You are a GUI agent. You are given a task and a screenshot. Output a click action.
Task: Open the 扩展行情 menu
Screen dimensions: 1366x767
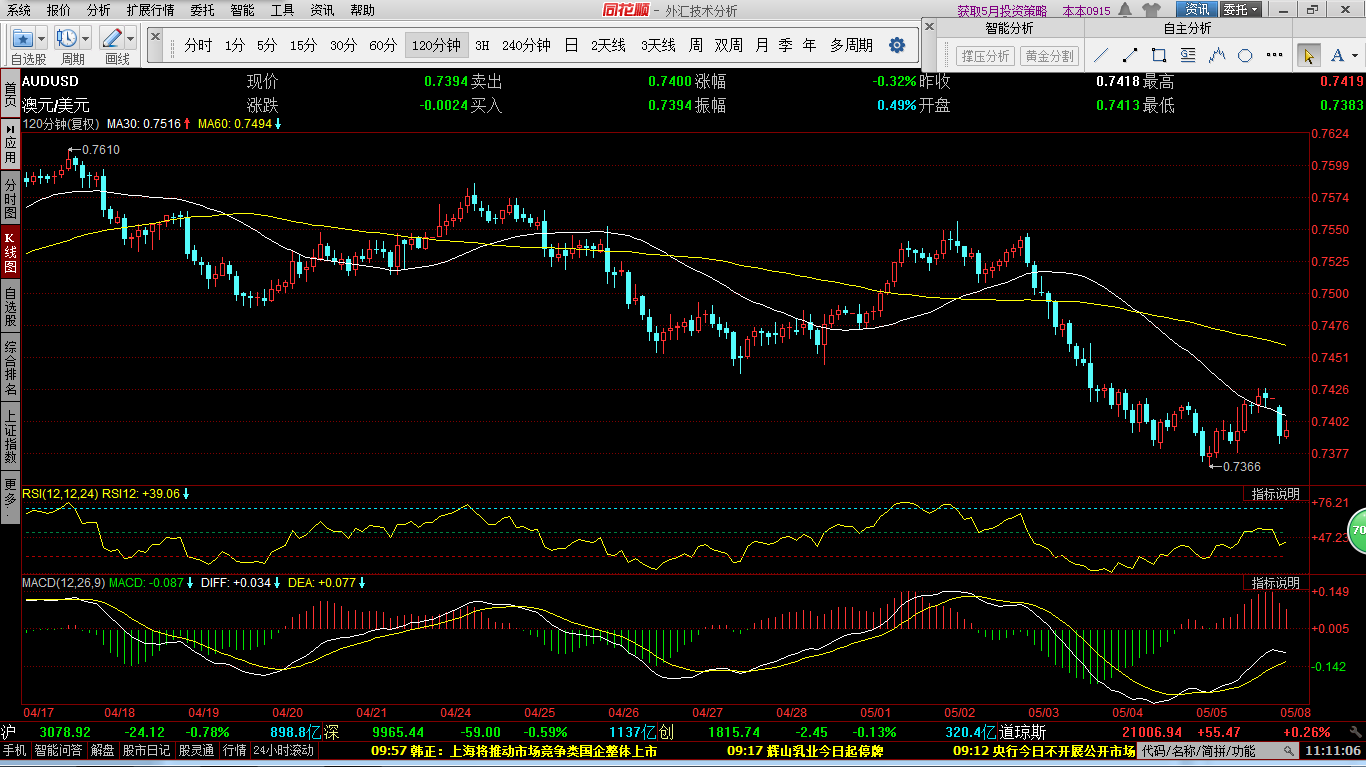pyautogui.click(x=150, y=10)
